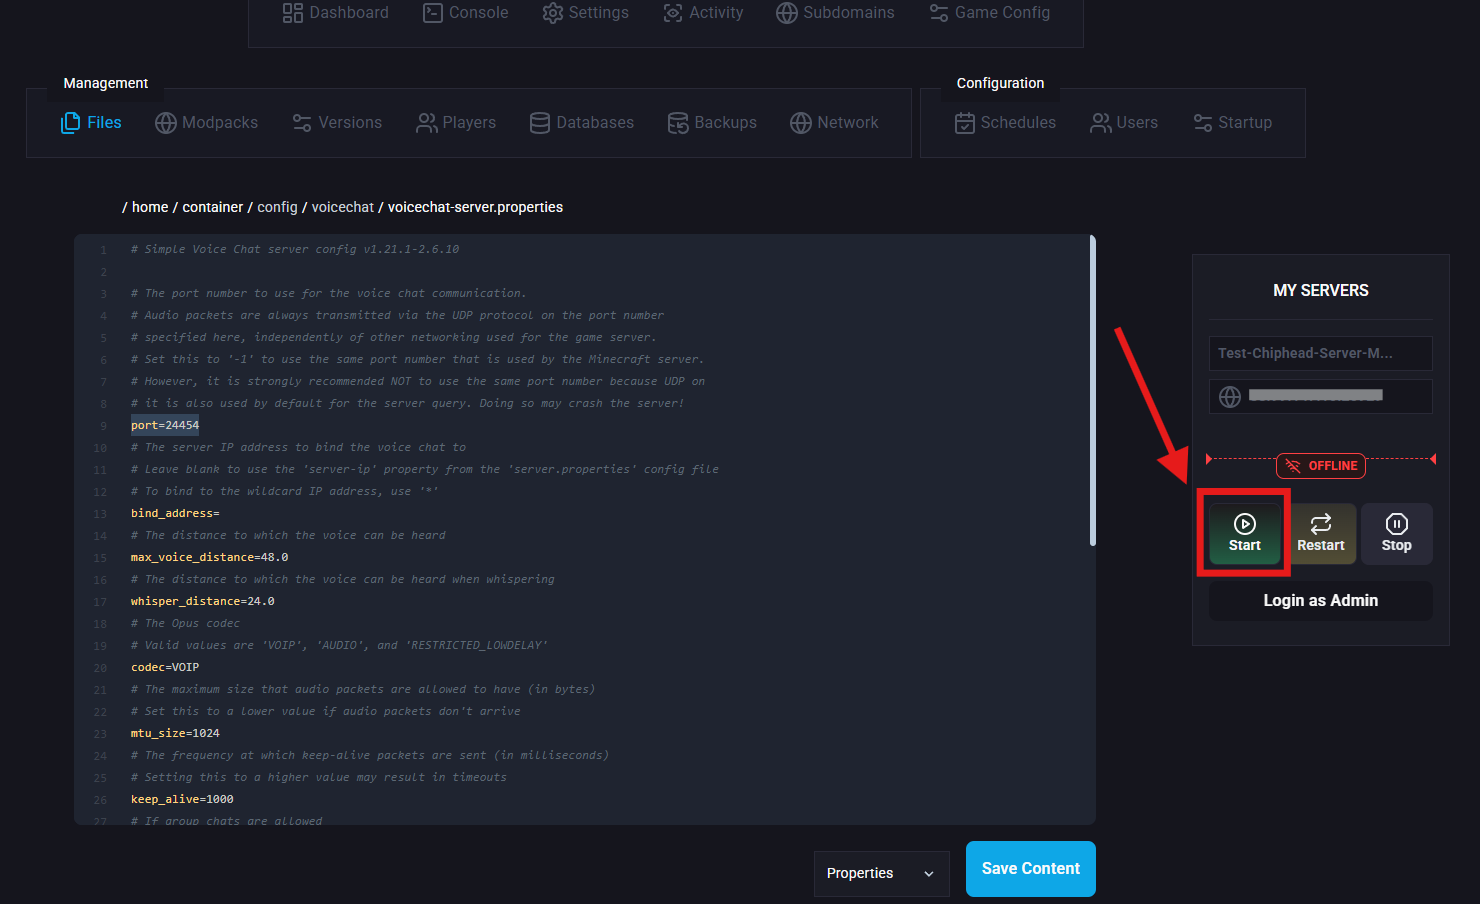Click the Modpacks globe icon
Image resolution: width=1480 pixels, height=904 pixels.
tap(166, 123)
